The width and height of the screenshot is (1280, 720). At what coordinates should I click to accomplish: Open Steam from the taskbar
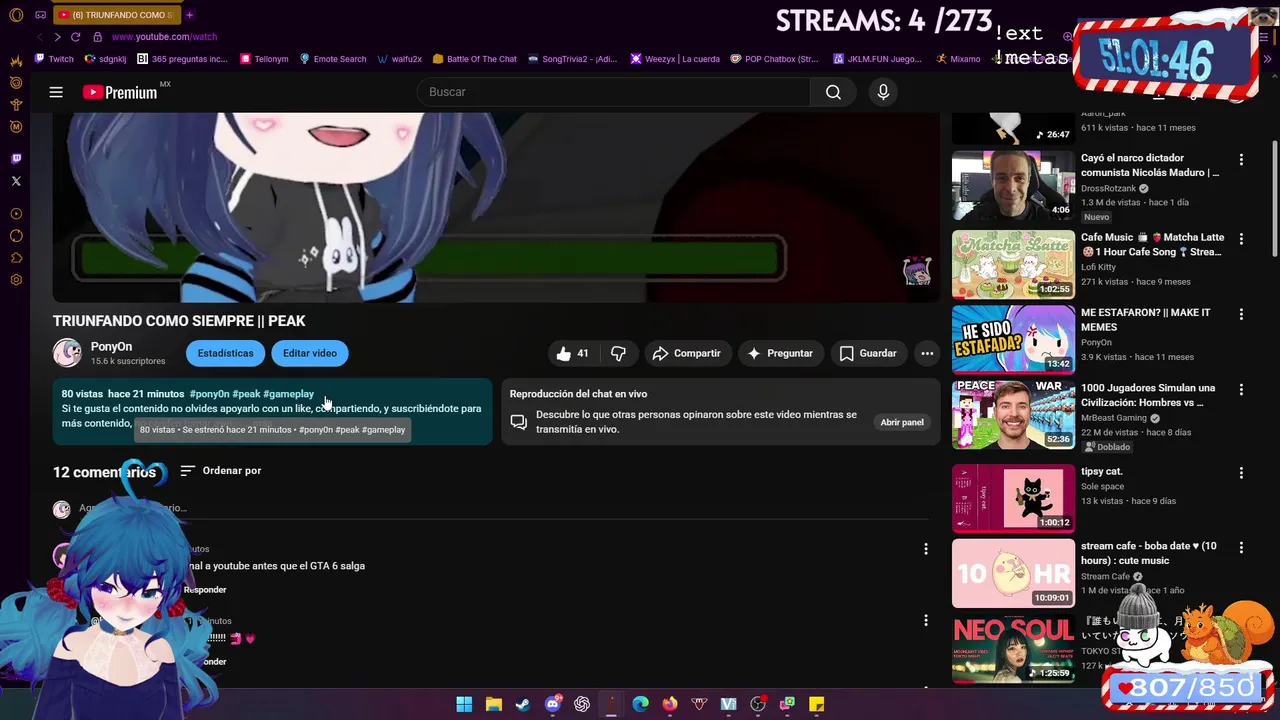point(522,704)
